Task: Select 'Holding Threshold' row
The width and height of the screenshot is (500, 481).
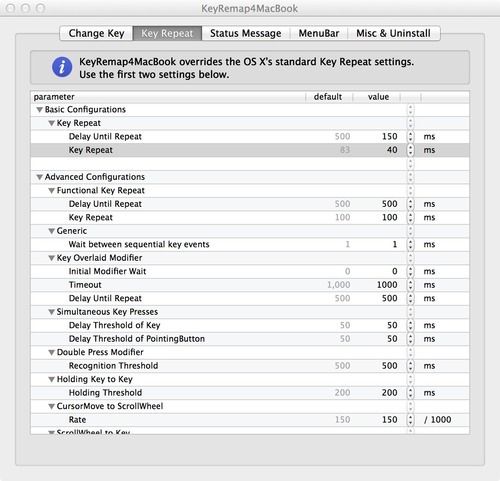Action: tap(250, 393)
